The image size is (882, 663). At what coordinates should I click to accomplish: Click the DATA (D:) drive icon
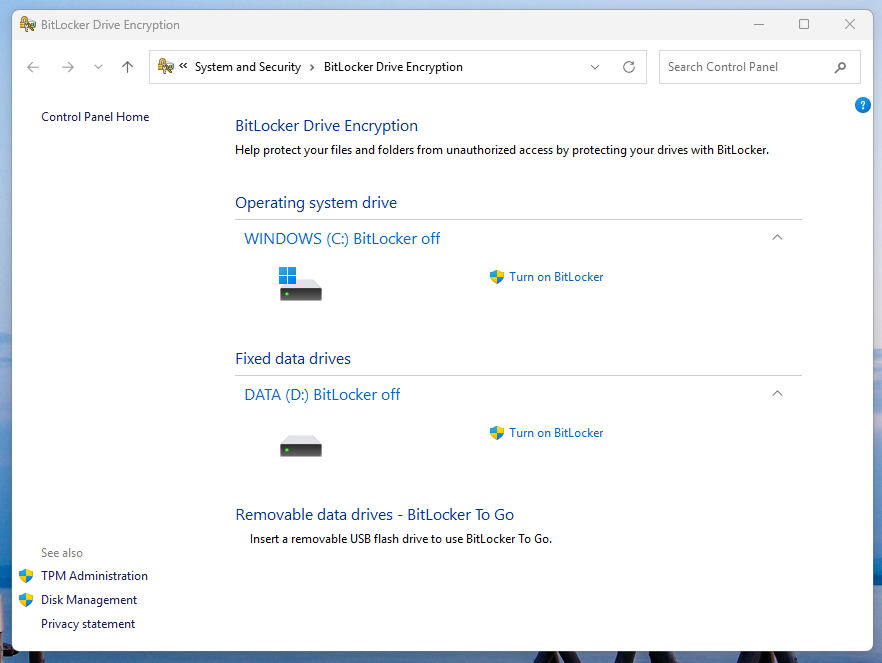coord(300,446)
